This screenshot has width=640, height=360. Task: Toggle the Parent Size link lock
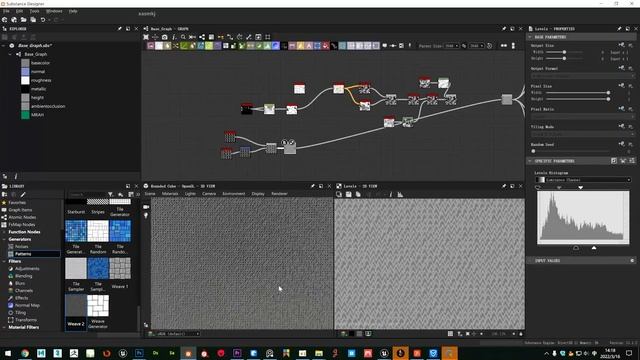pyautogui.click(x=464, y=46)
